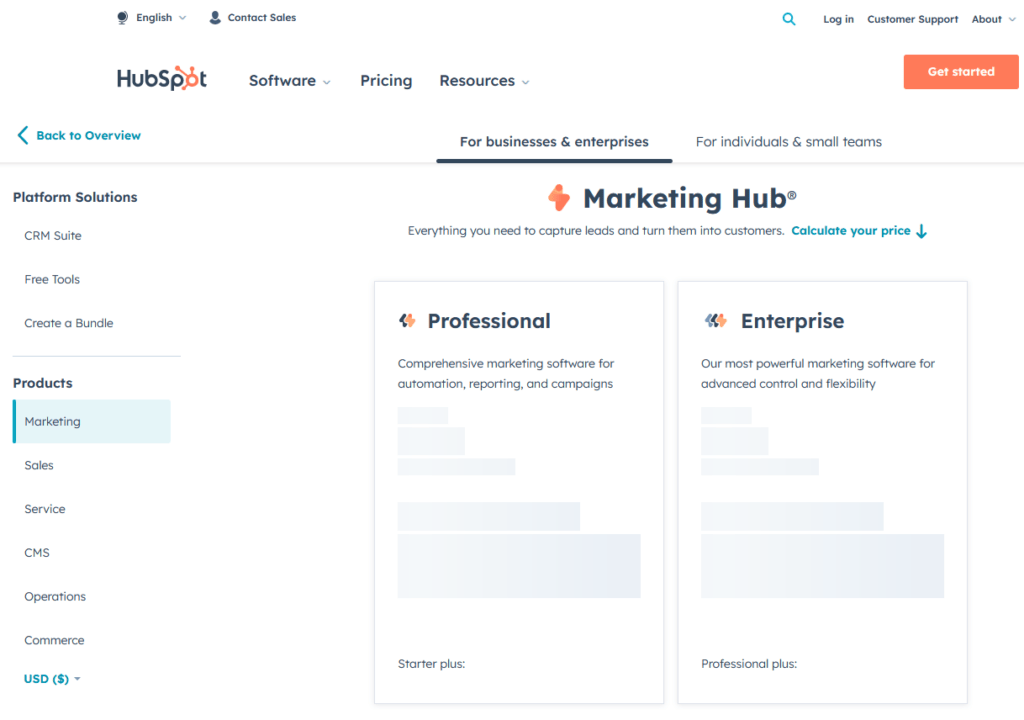
Task: Expand the Resources menu
Action: point(484,80)
